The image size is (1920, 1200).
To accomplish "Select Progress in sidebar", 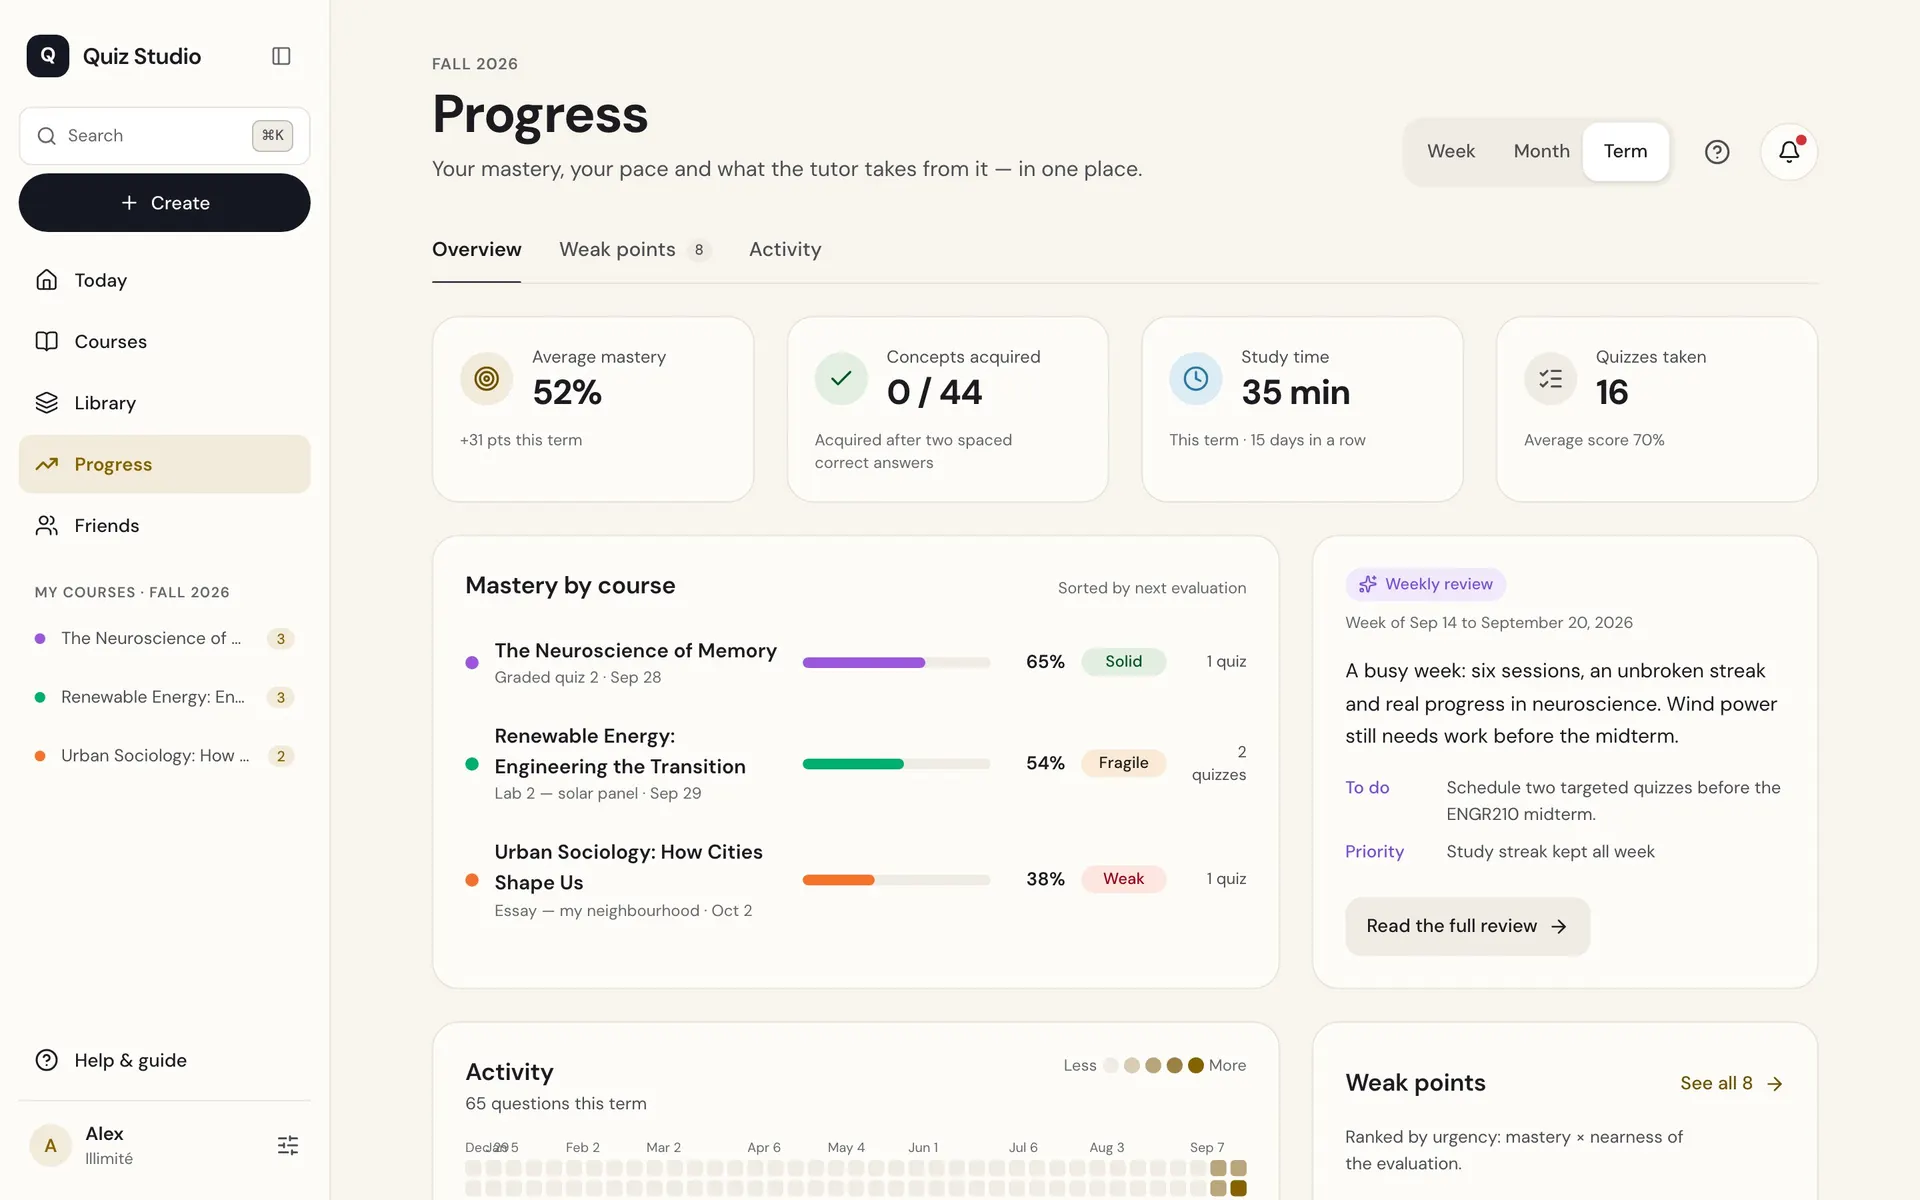I will click(164, 464).
